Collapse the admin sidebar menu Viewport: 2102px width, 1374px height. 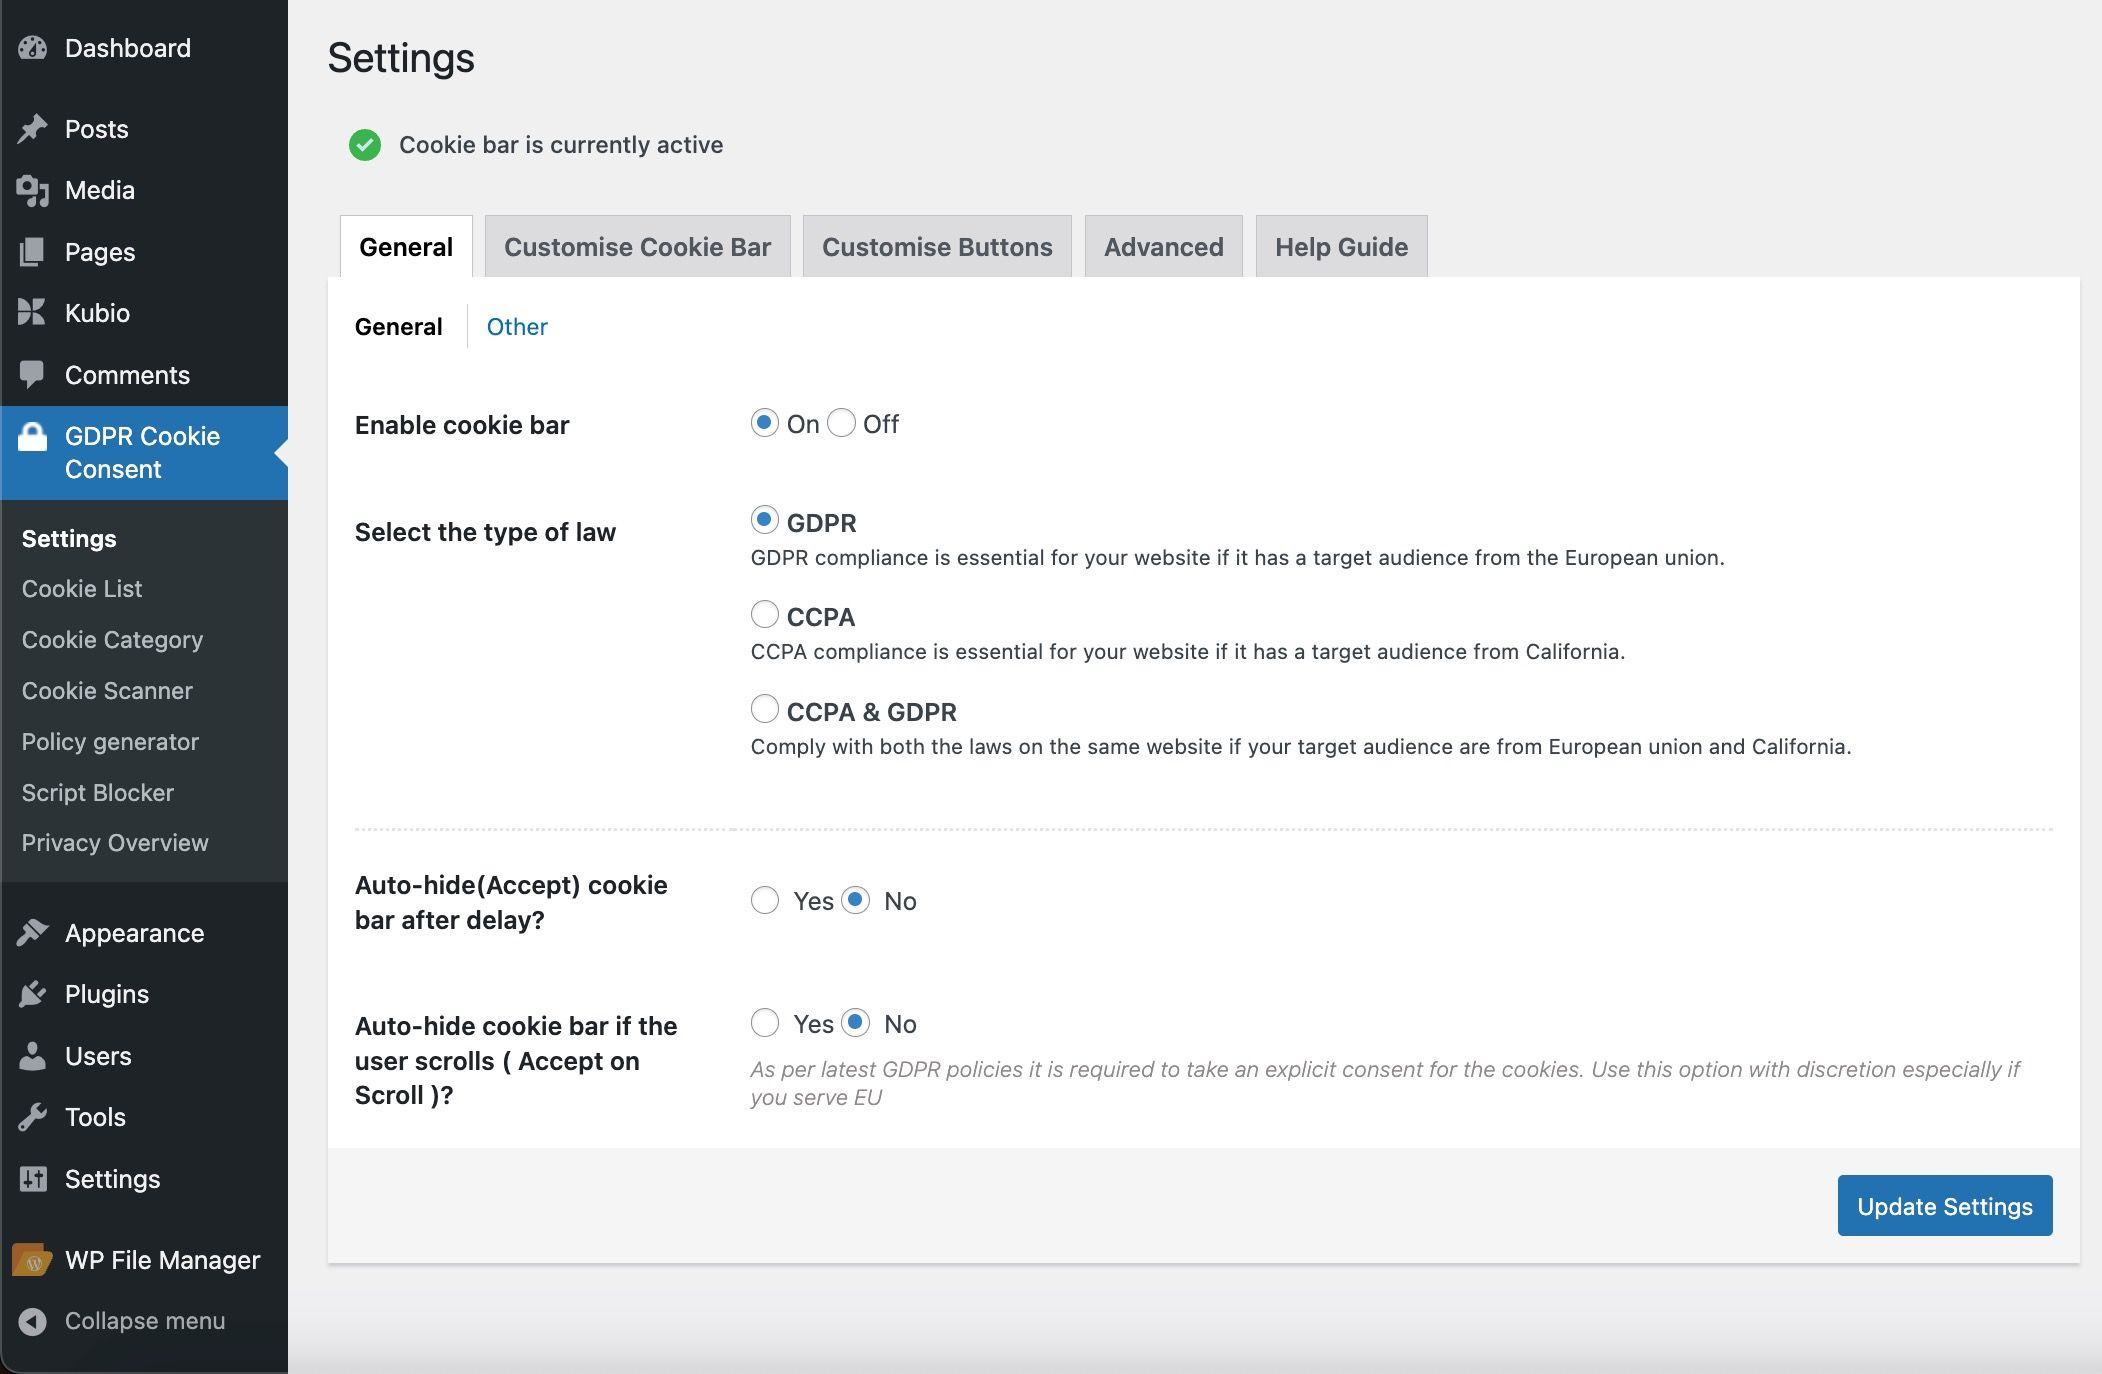[x=122, y=1321]
